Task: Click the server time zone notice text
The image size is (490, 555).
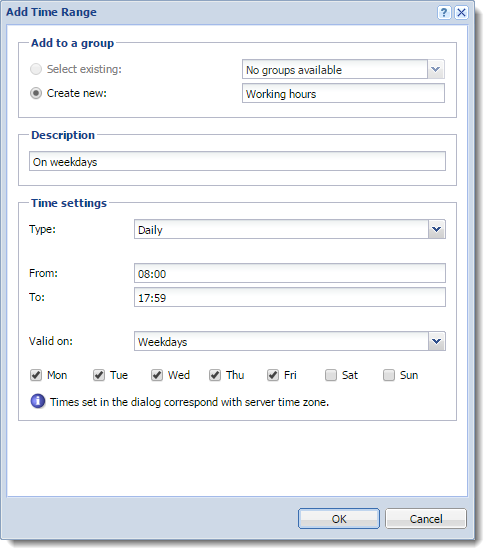Action: pos(189,402)
